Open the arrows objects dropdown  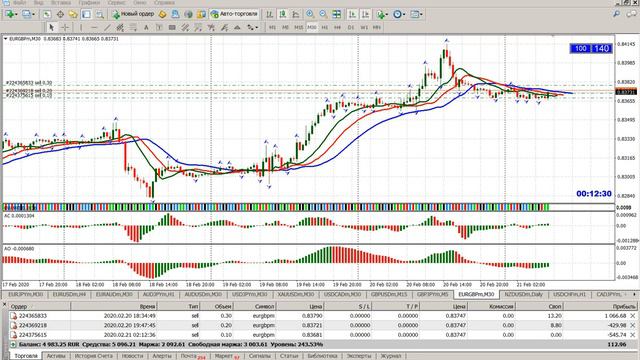point(252,27)
